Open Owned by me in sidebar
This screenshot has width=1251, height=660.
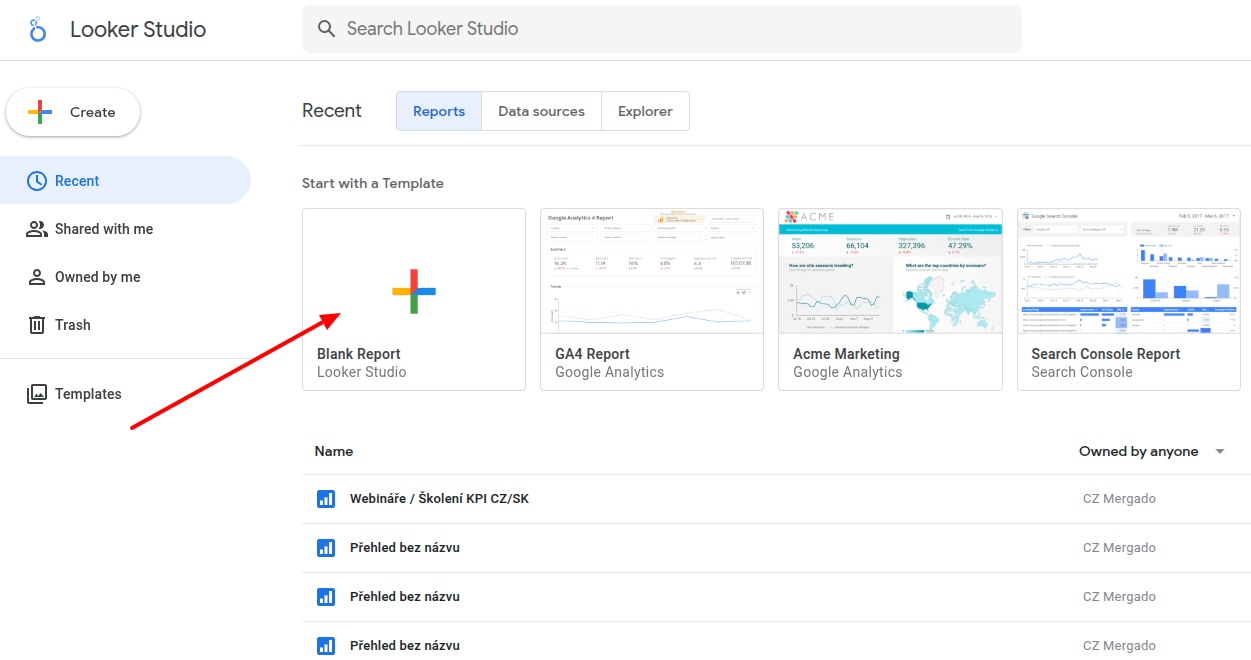[125, 277]
